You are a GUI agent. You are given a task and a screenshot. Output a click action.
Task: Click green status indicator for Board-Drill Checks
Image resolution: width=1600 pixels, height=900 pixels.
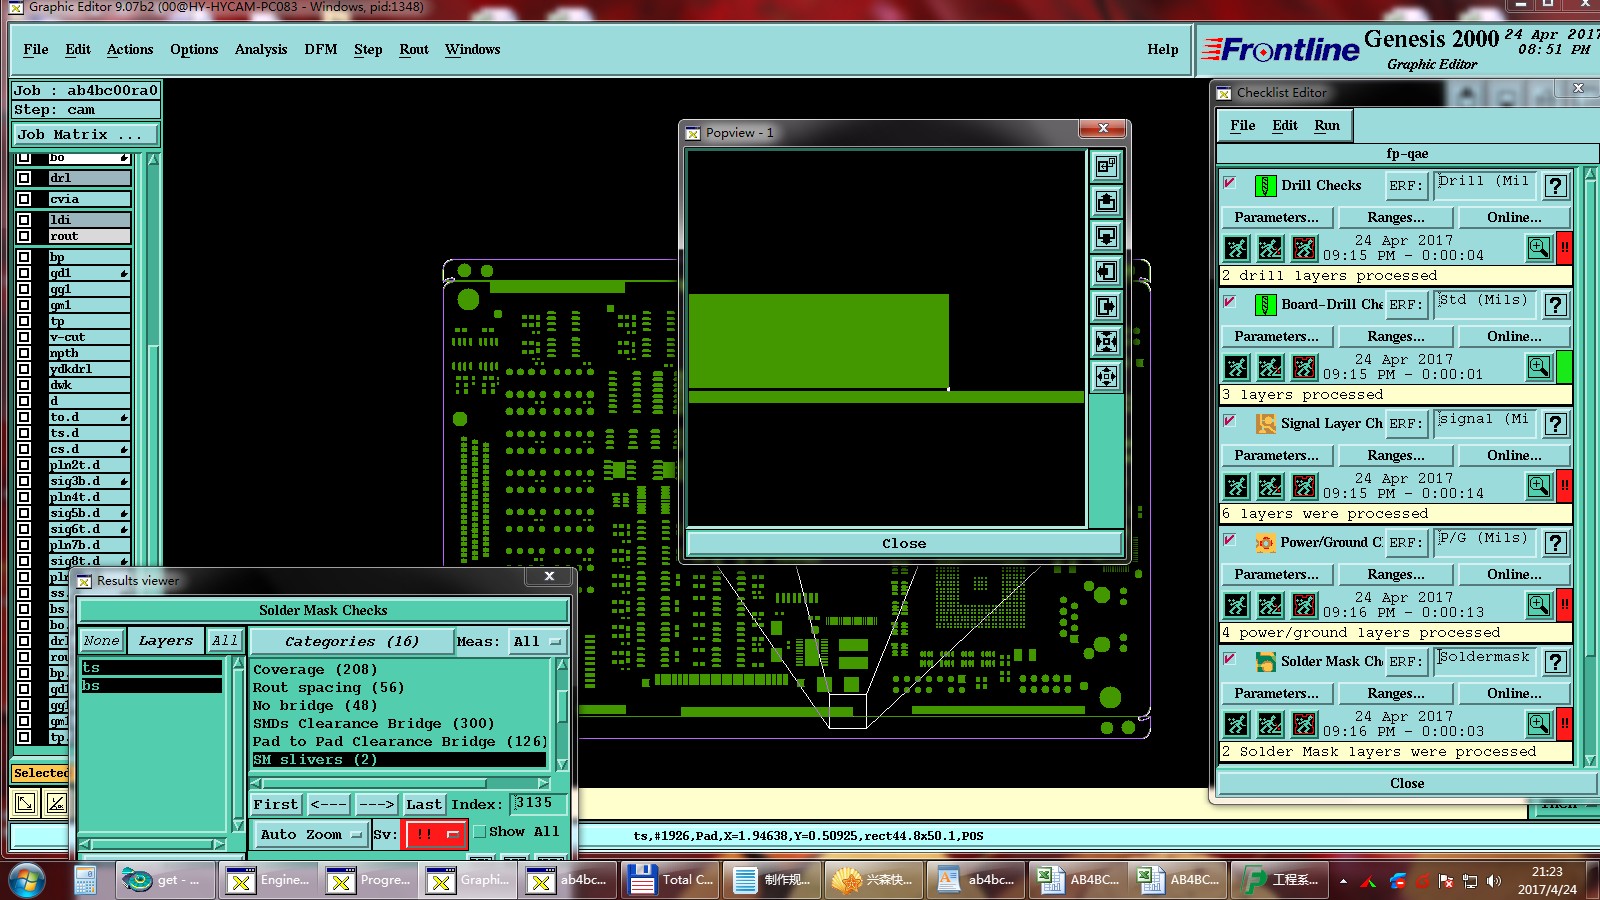tap(1564, 367)
